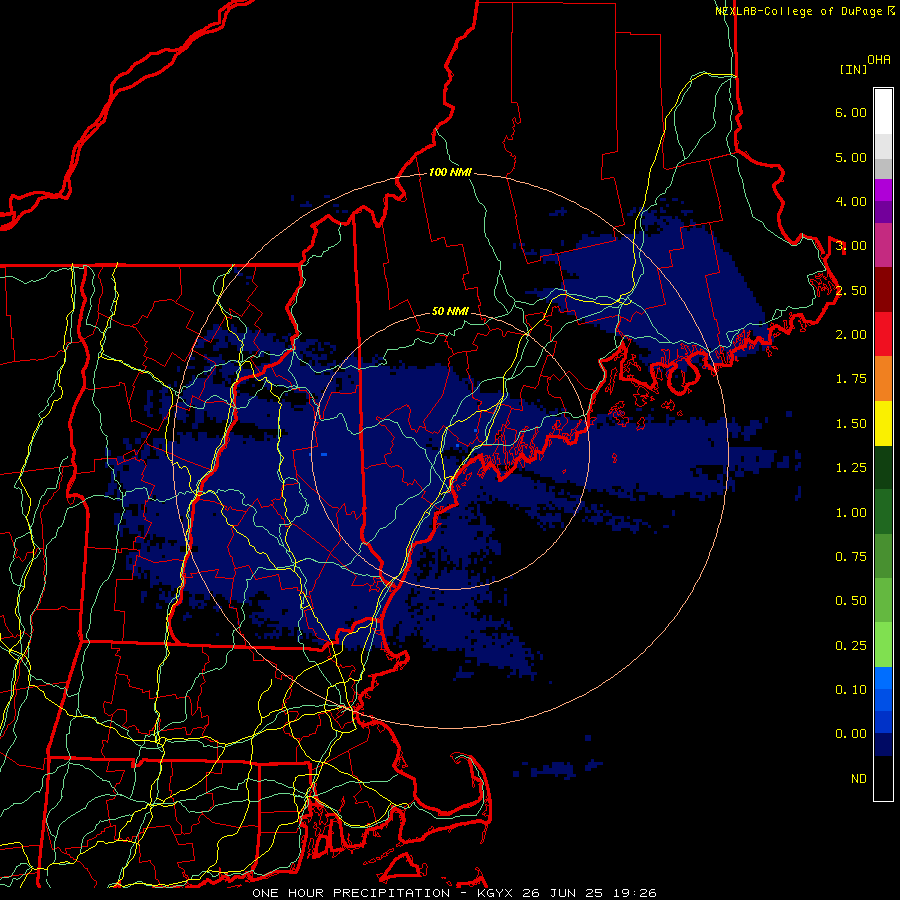Select the 0.75 legend value
This screenshot has width=900, height=900.
pyautogui.click(x=851, y=557)
